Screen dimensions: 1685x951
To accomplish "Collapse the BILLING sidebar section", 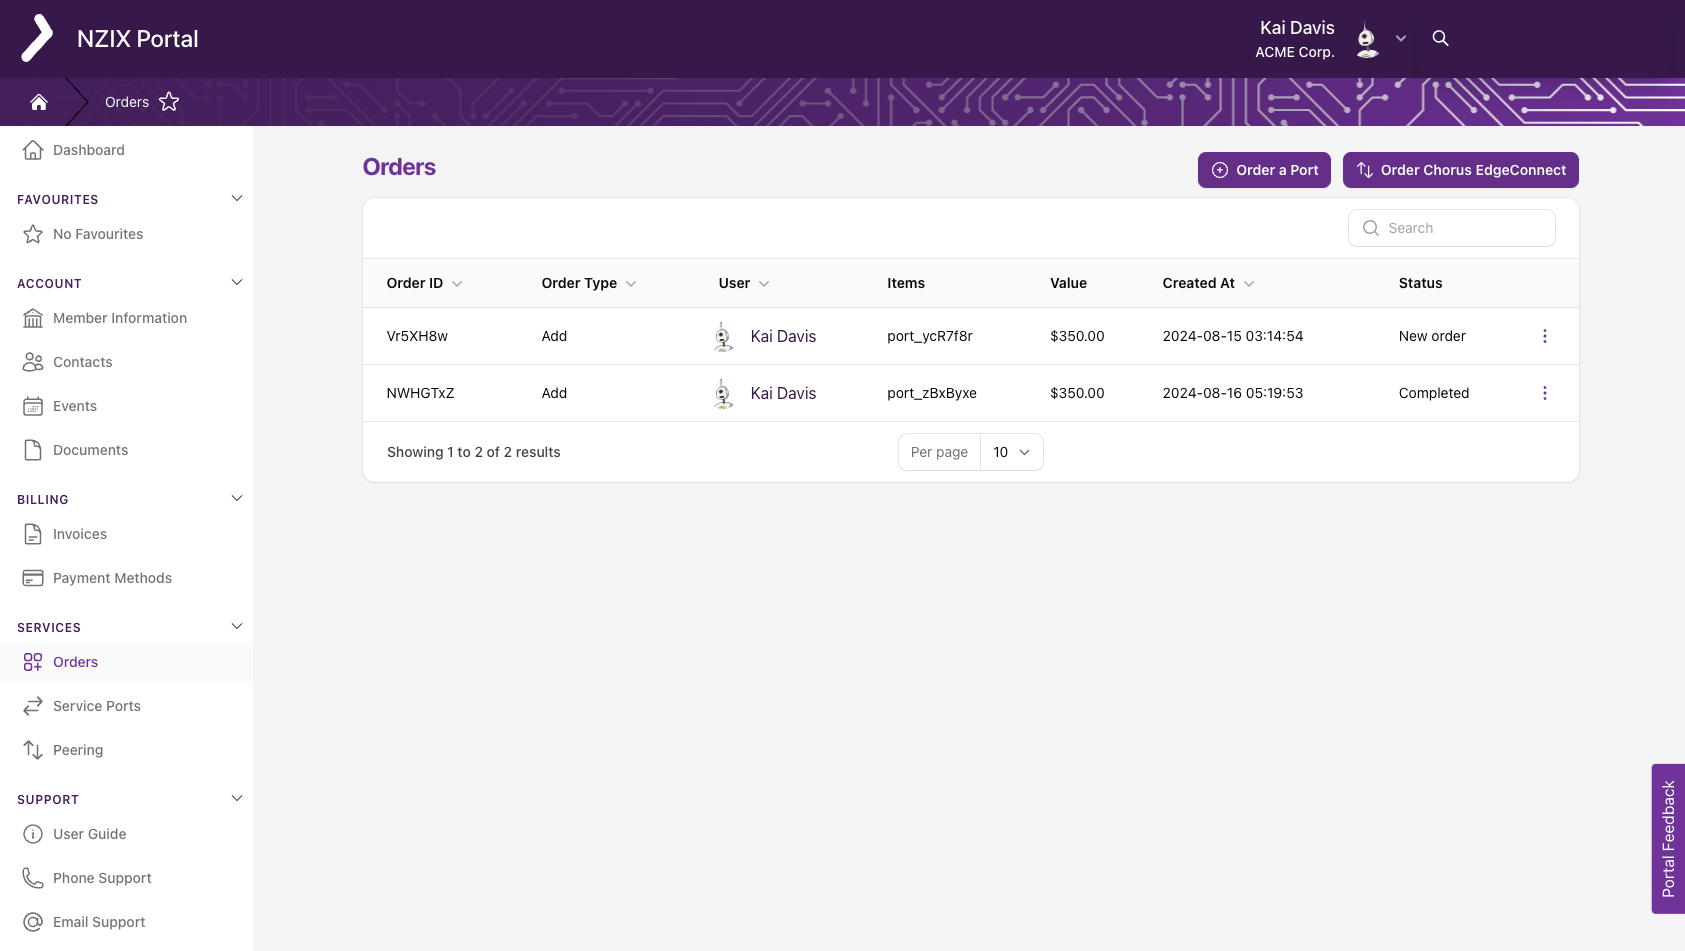I will [x=237, y=498].
